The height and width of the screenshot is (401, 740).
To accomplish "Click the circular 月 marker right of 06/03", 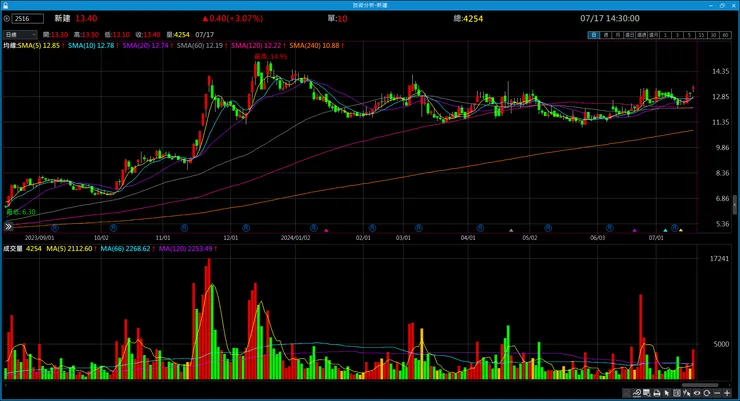I will [610, 228].
